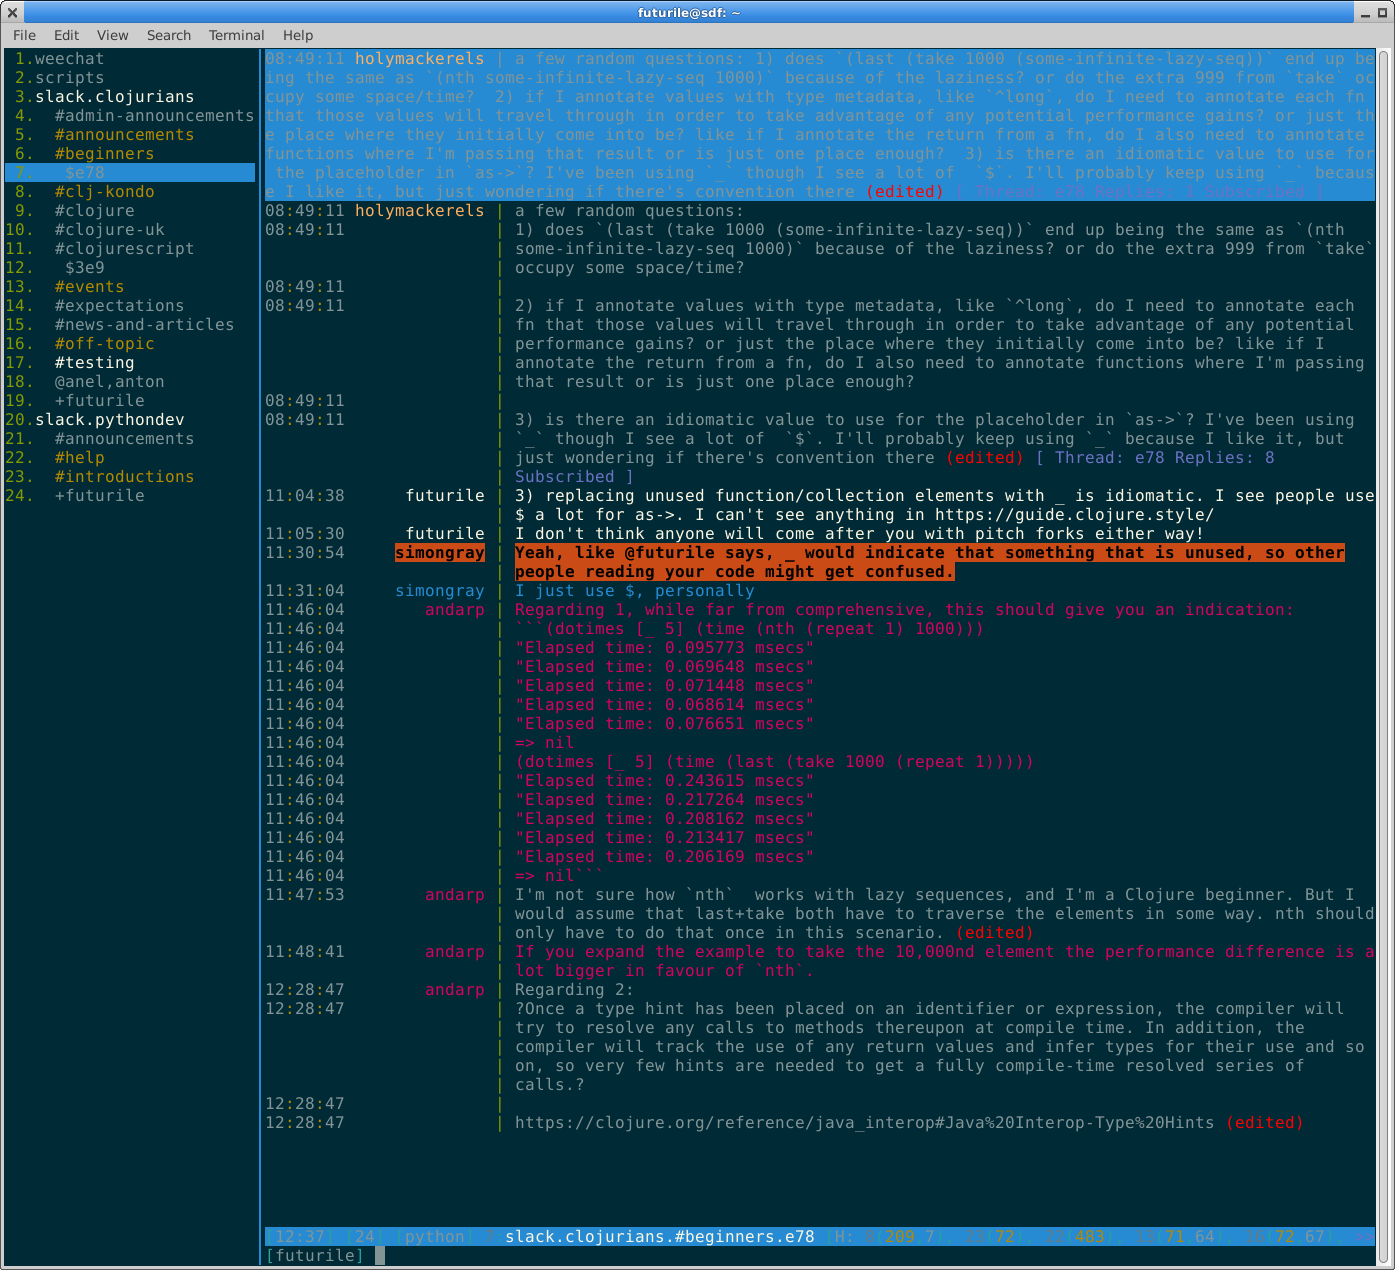The image size is (1395, 1270).
Task: Switch to #admin-announcements channel
Action: click(154, 116)
